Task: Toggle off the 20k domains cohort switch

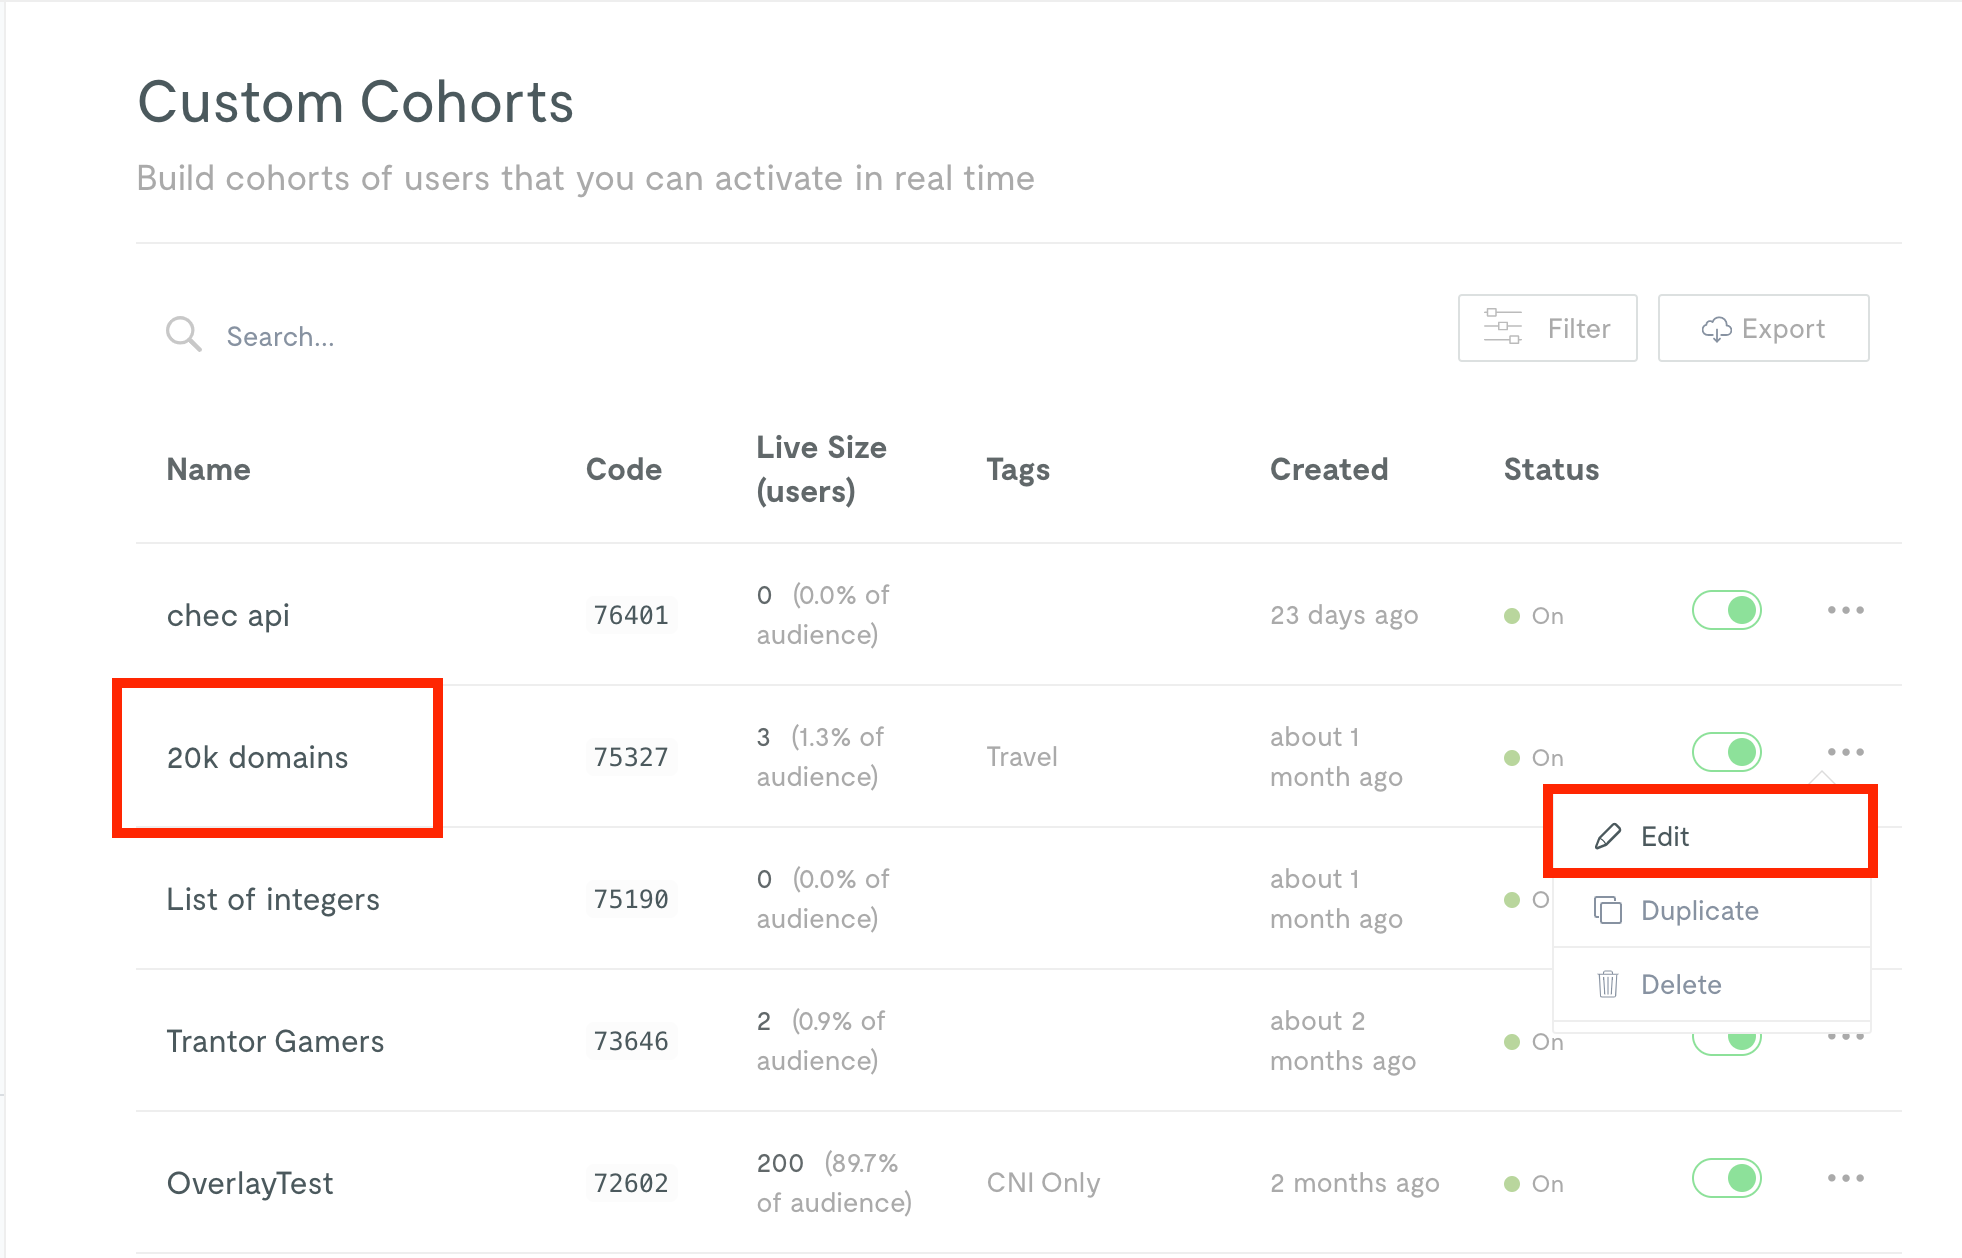Action: (x=1726, y=752)
